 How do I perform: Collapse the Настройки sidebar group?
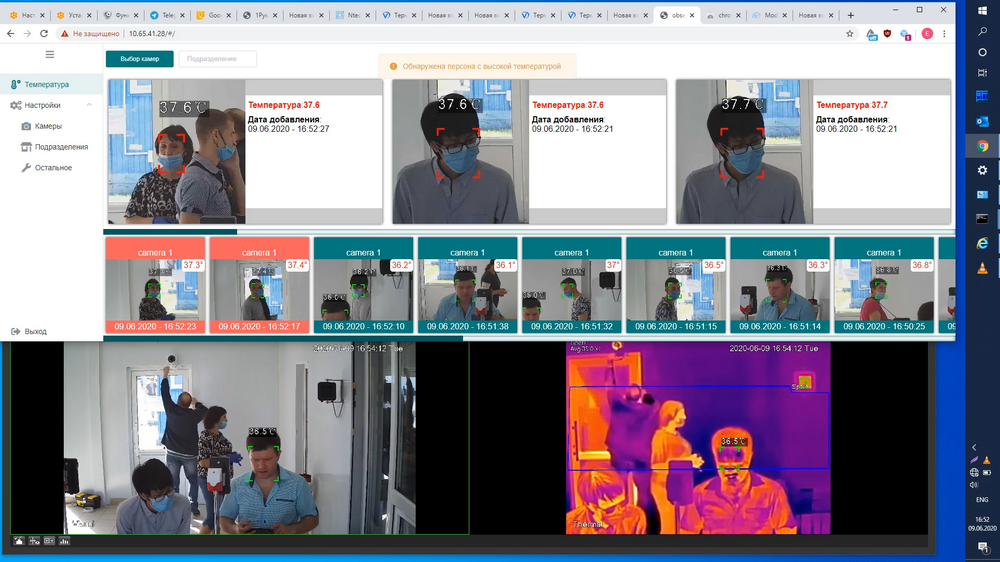coord(89,105)
